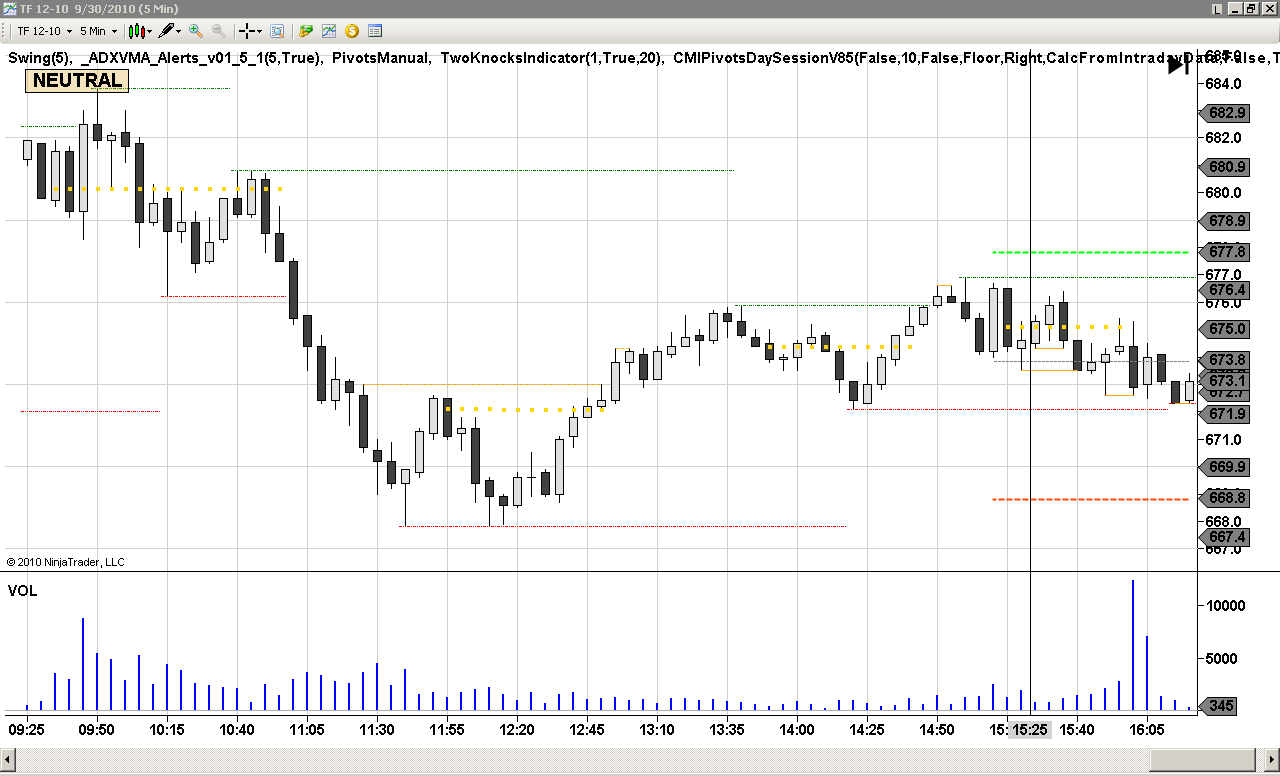The image size is (1280, 776).
Task: Click the 677.8 price marker
Action: (1226, 251)
